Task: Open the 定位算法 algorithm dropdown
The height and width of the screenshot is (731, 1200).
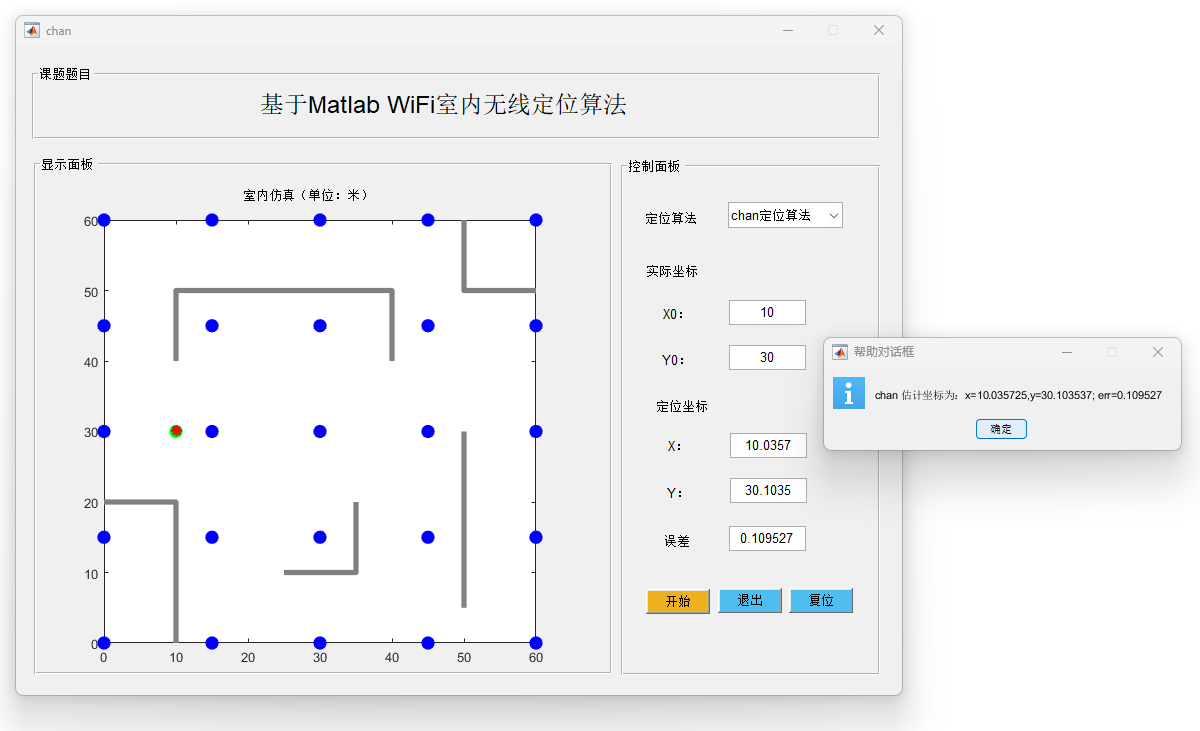Action: [x=785, y=215]
